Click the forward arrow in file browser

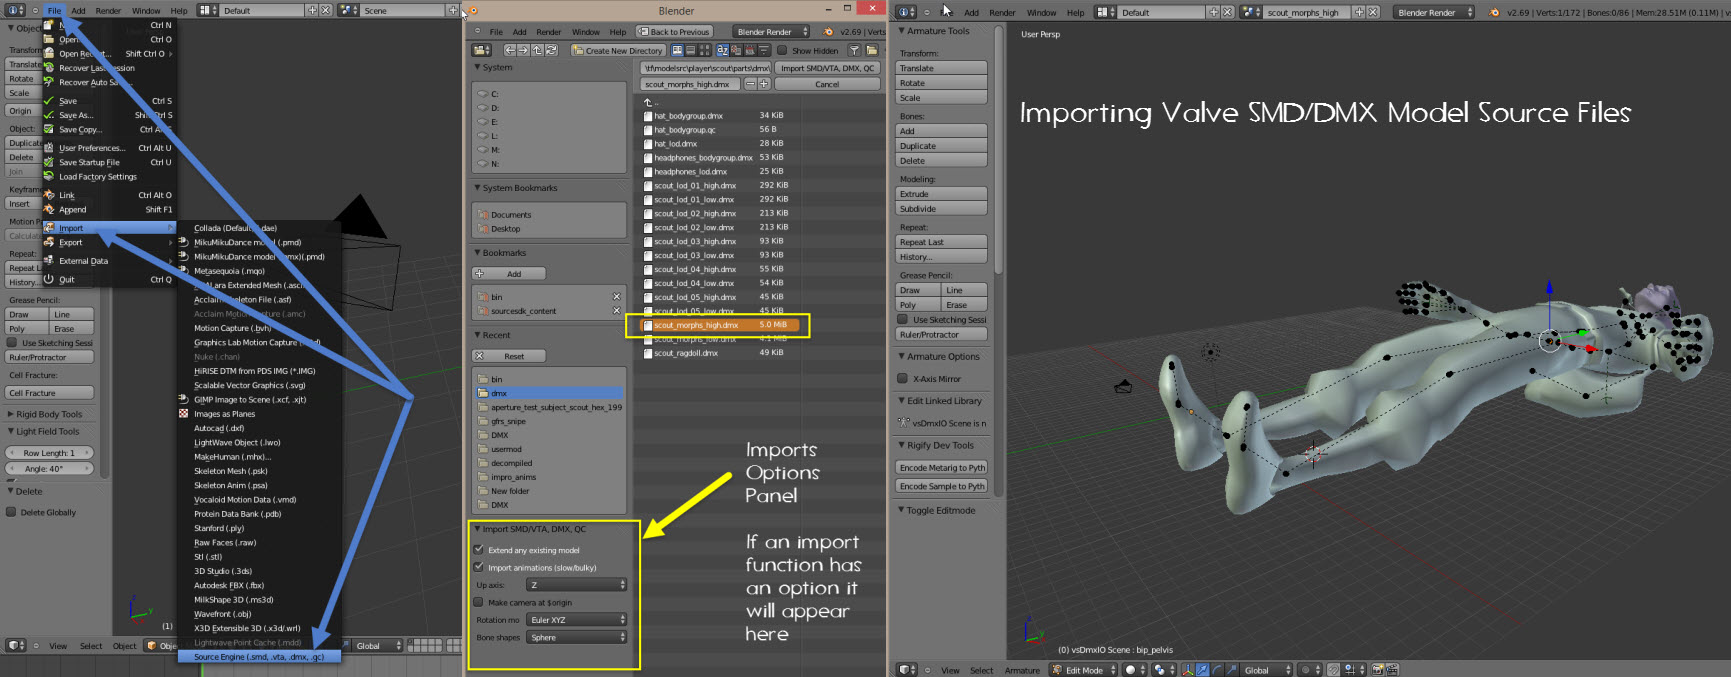click(524, 50)
